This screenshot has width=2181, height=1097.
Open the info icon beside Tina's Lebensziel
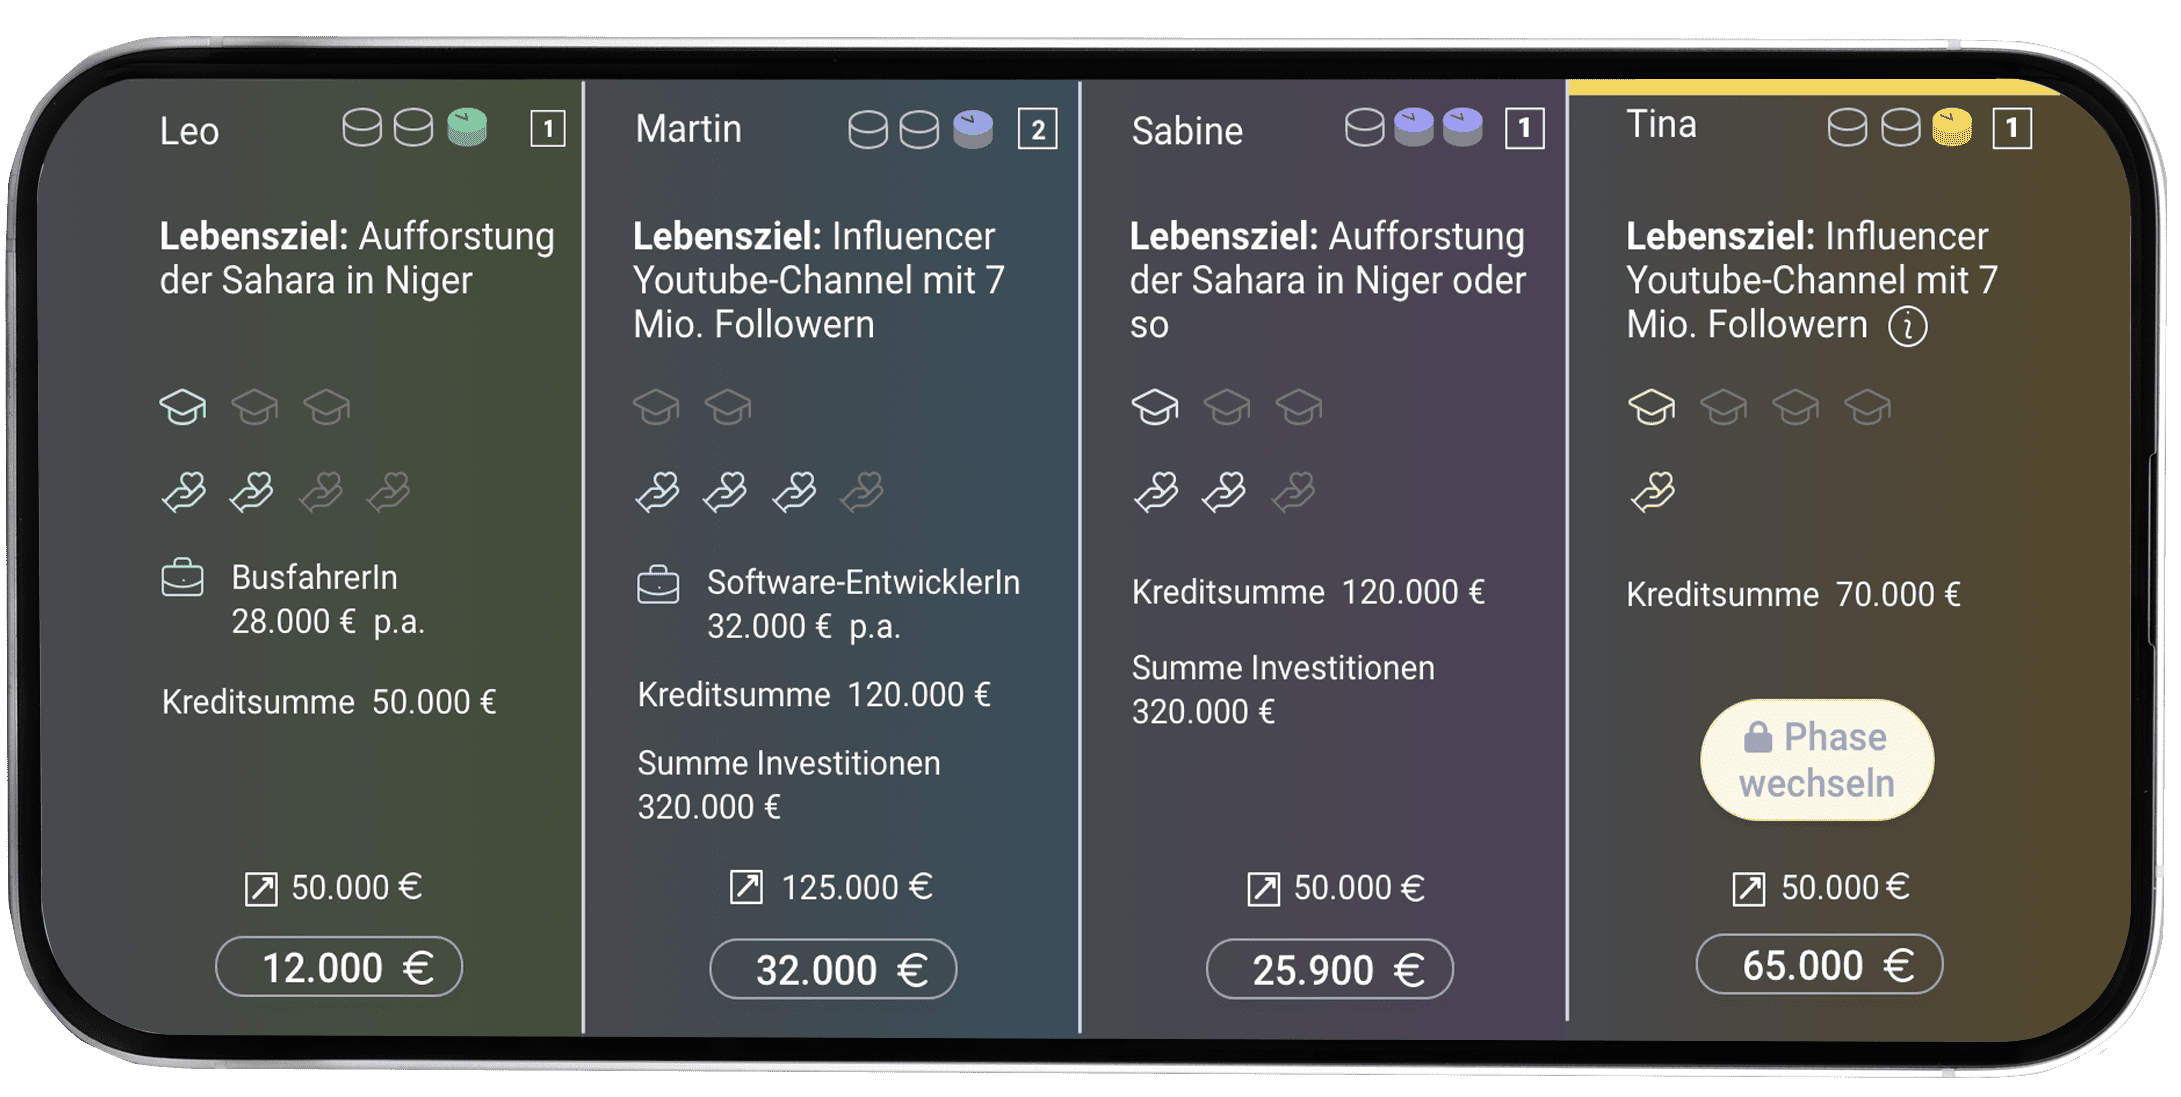click(x=1907, y=326)
